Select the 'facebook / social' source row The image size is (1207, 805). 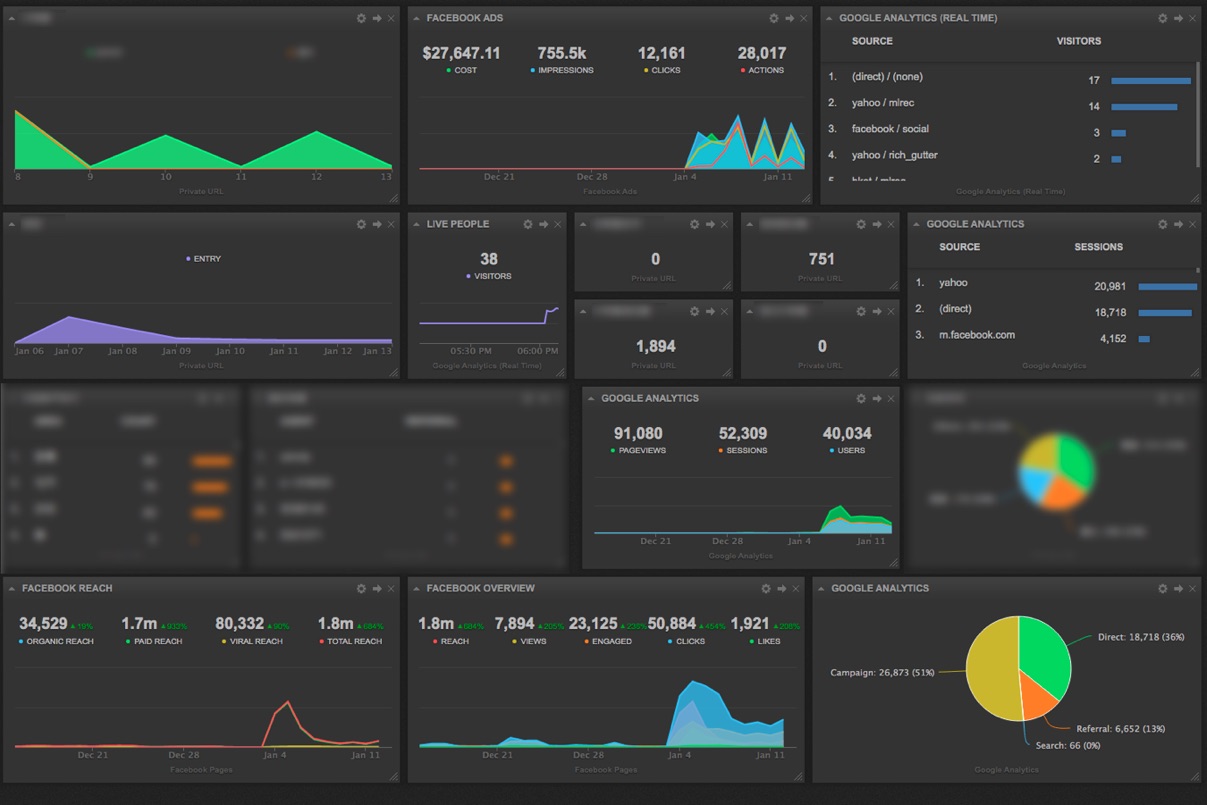(1010, 131)
